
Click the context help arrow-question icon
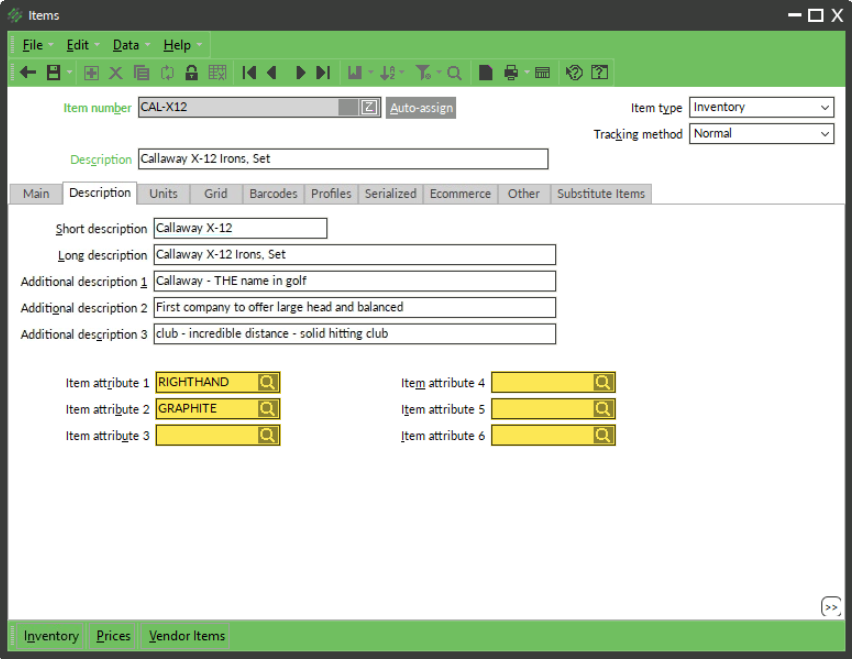point(574,73)
